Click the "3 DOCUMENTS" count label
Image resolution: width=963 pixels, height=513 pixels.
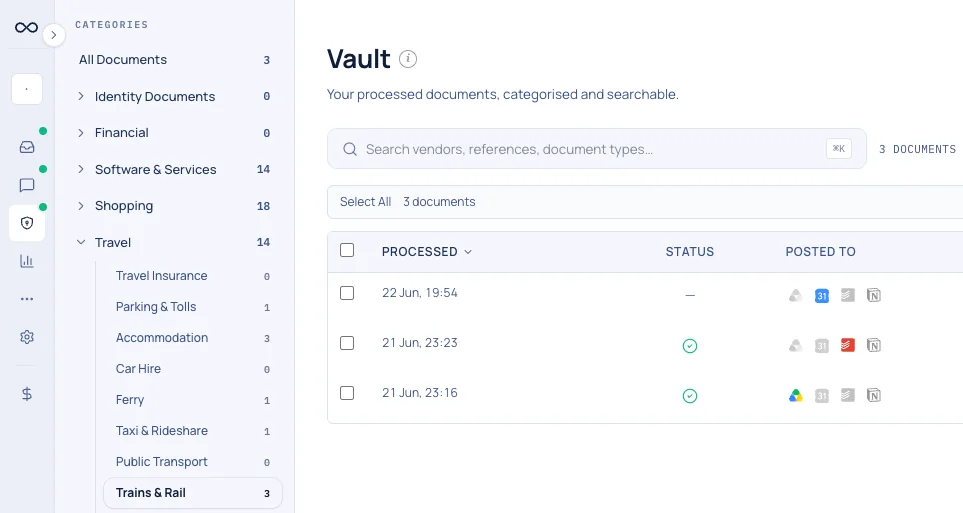(x=917, y=149)
